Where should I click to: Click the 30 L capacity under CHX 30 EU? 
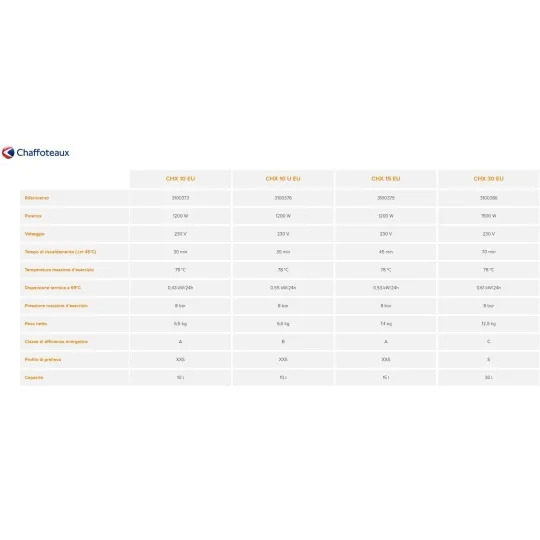click(x=489, y=377)
